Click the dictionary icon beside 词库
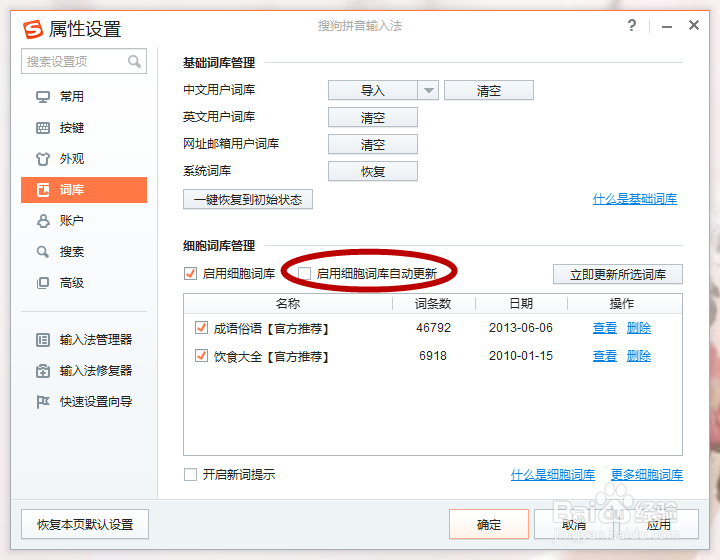The width and height of the screenshot is (720, 560). (x=43, y=190)
